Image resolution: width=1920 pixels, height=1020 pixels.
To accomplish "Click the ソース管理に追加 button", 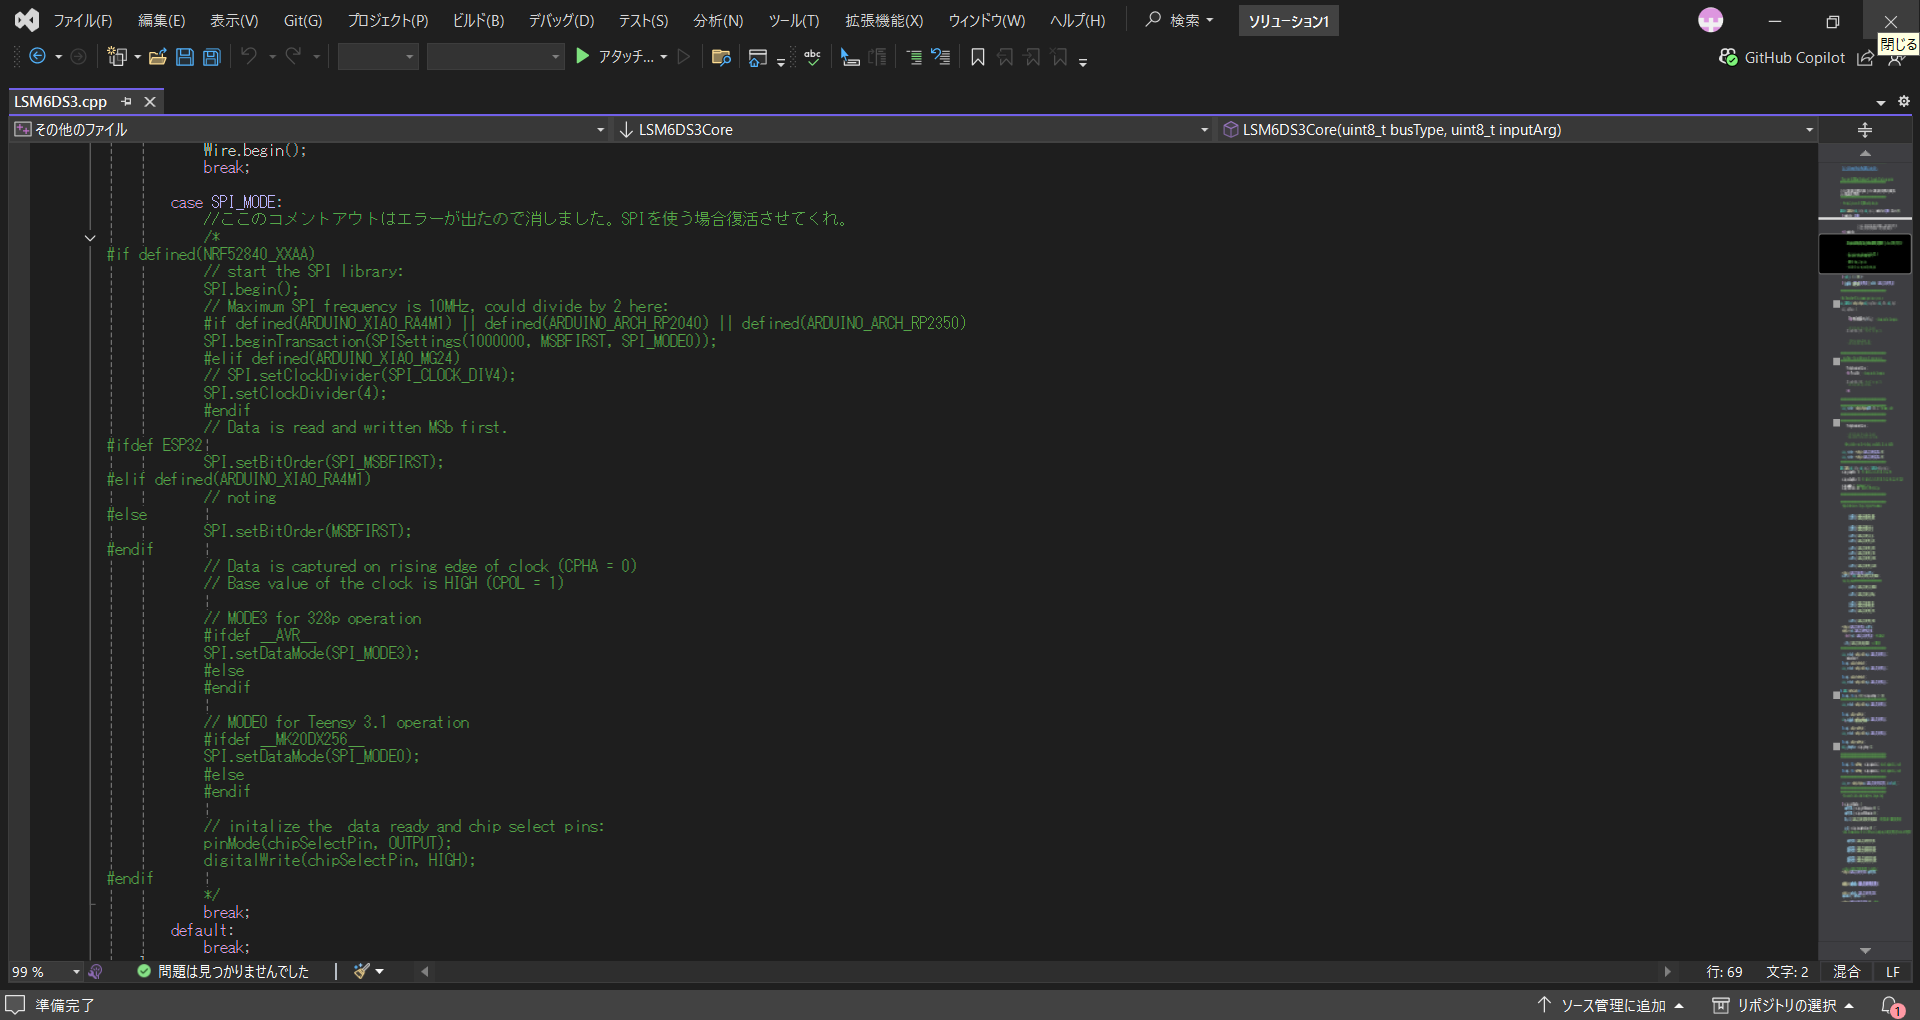I will pos(1611,1005).
